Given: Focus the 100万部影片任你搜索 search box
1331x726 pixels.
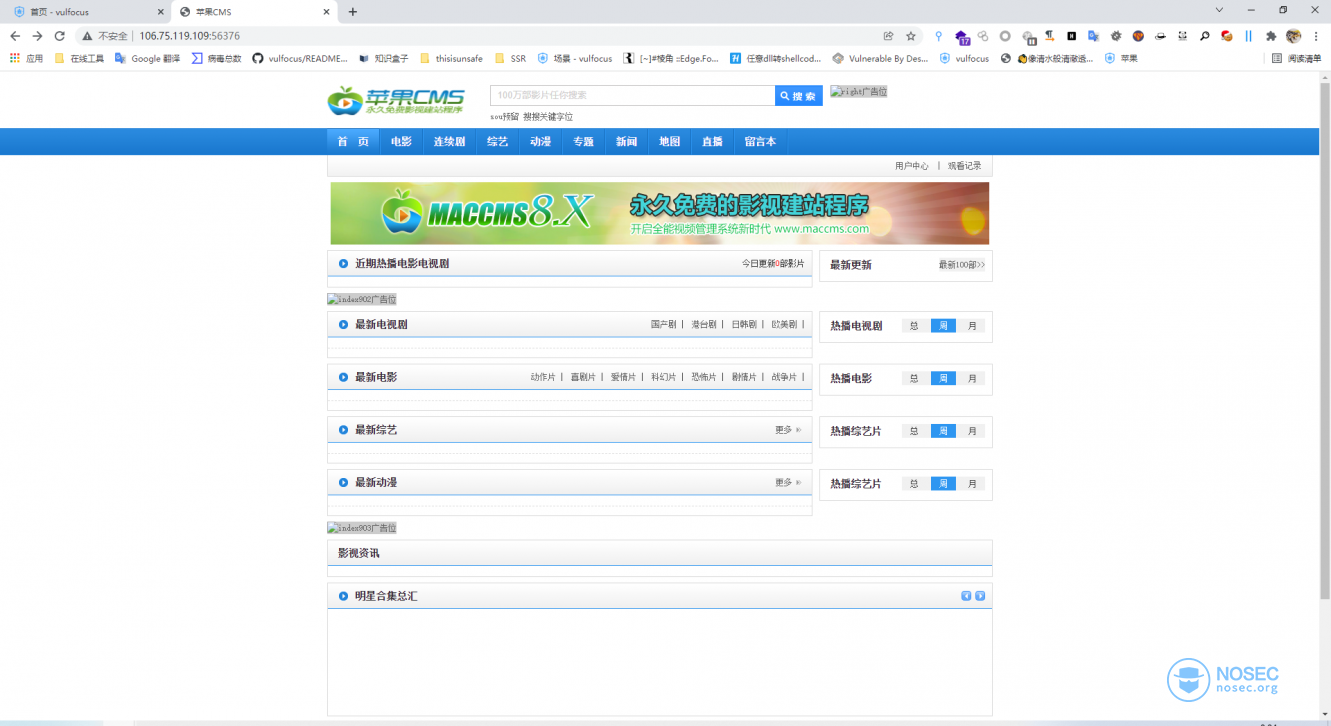Looking at the screenshot, I should 632,96.
